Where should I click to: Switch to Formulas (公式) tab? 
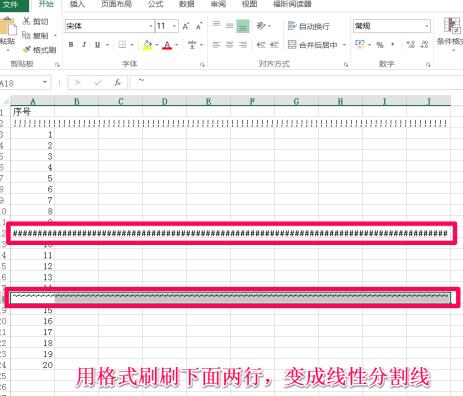click(x=155, y=4)
